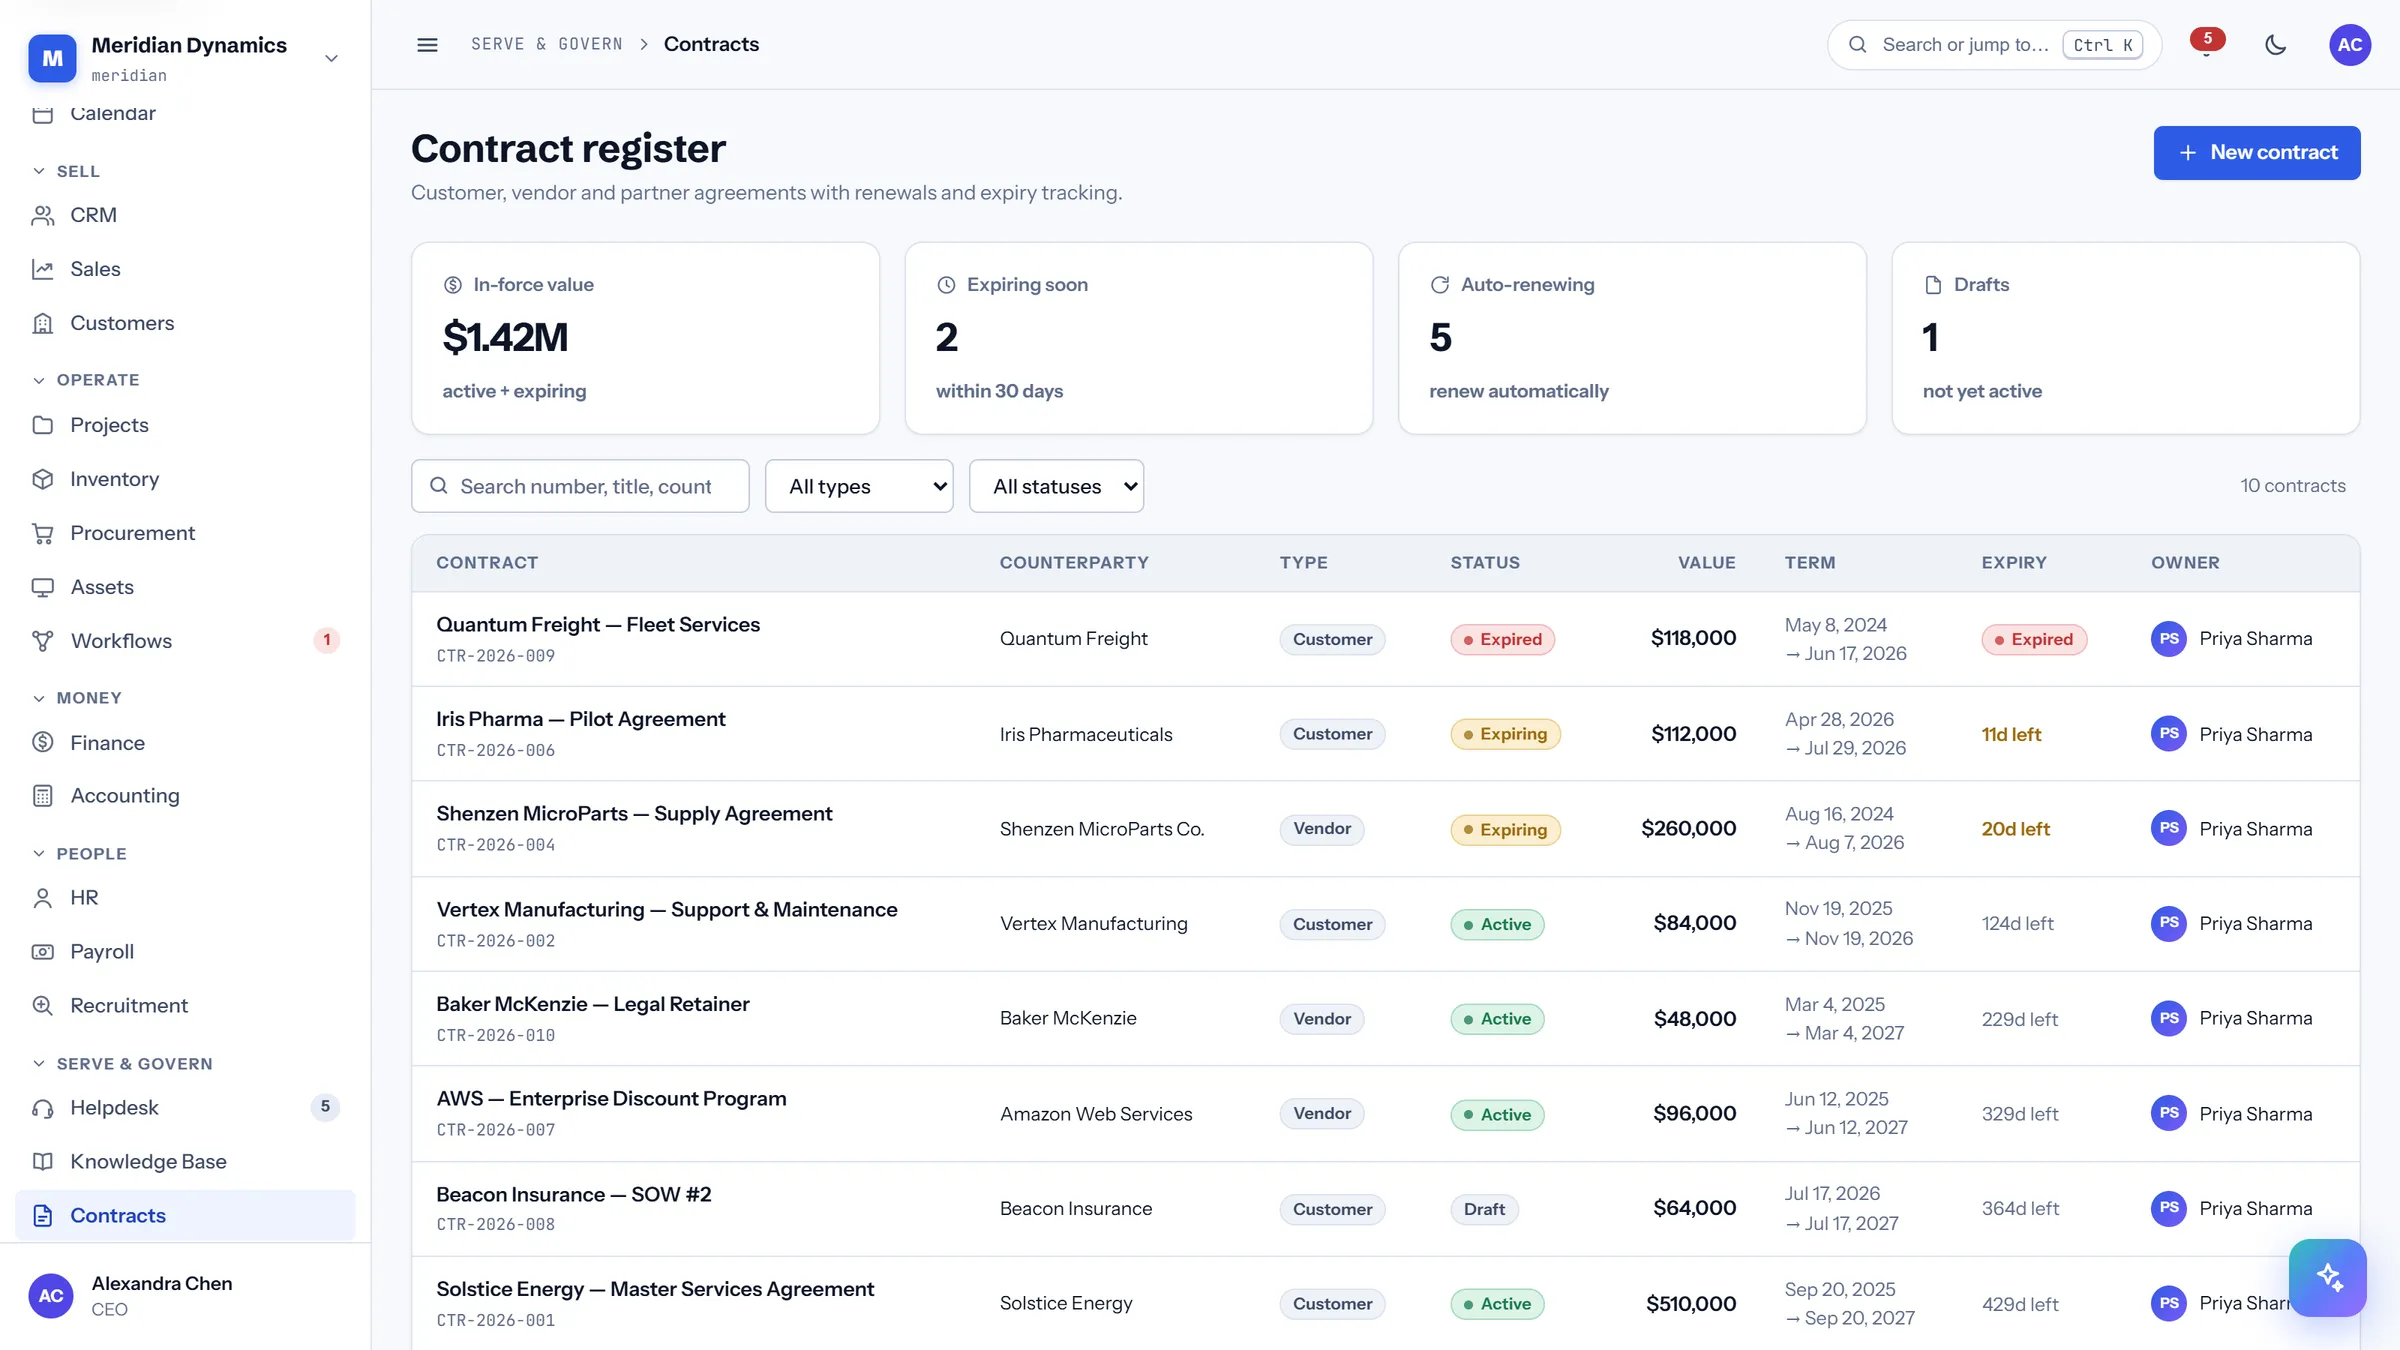Open the Knowledge Base book icon
Viewport: 2400px width, 1350px height.
click(42, 1162)
